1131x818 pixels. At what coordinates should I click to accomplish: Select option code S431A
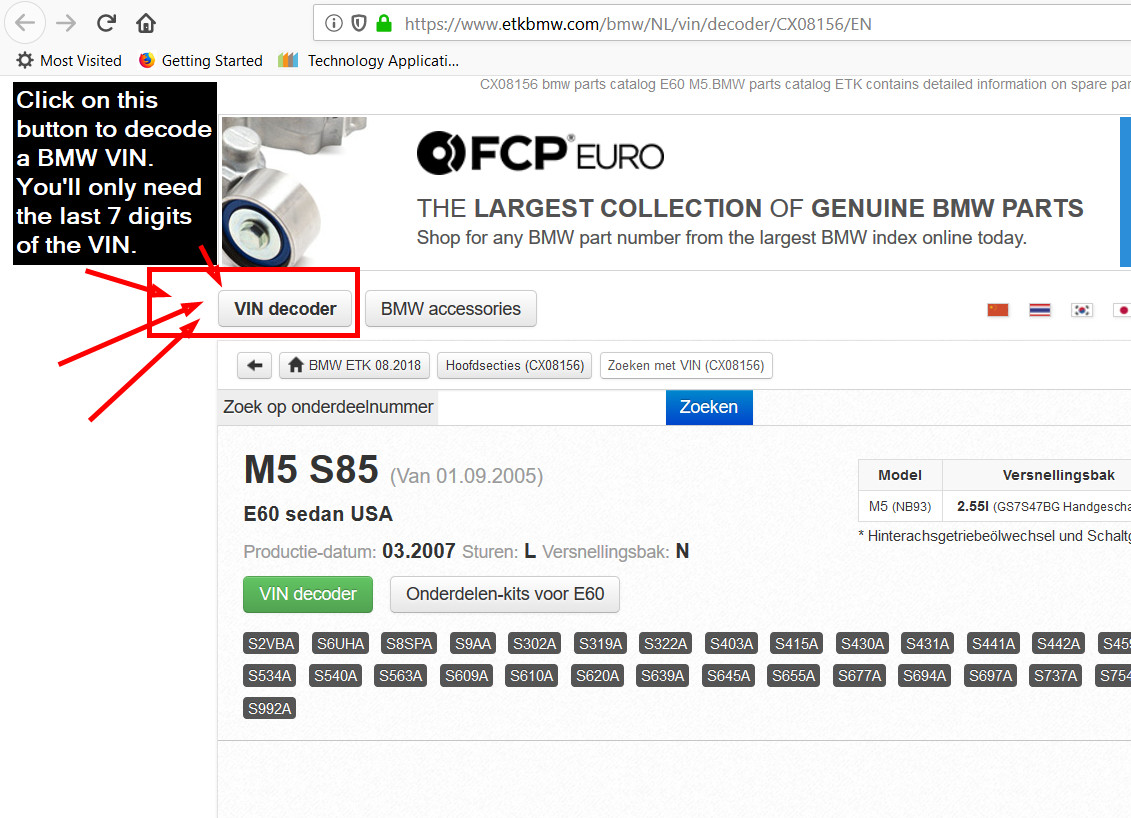(x=928, y=643)
